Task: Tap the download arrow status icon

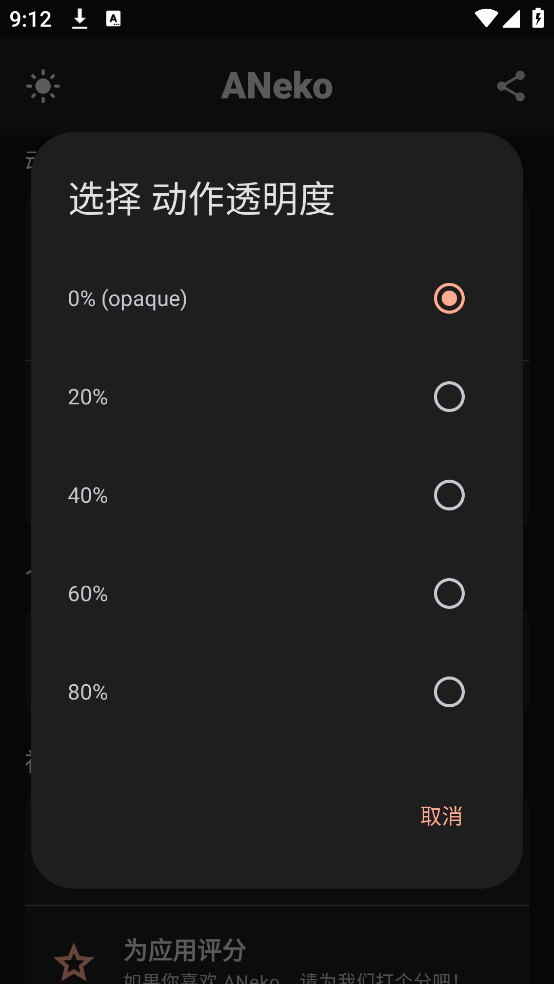Action: click(x=79, y=19)
